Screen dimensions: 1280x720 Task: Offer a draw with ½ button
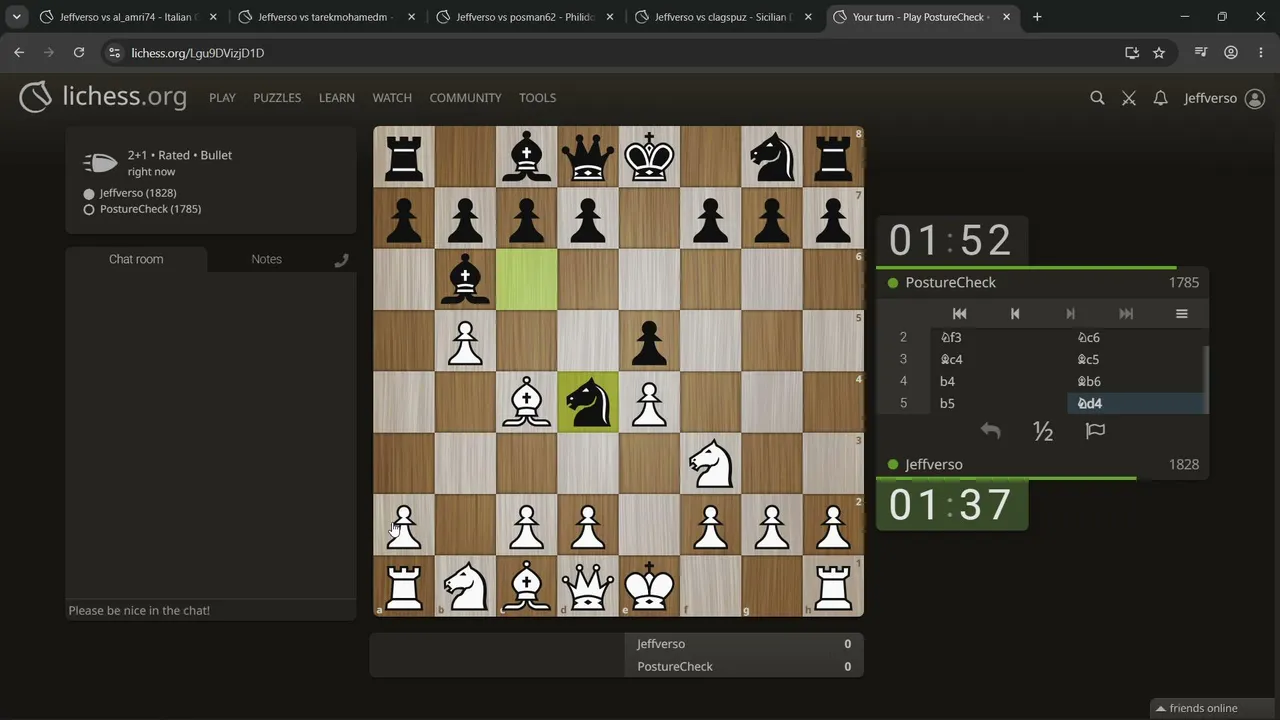1043,431
